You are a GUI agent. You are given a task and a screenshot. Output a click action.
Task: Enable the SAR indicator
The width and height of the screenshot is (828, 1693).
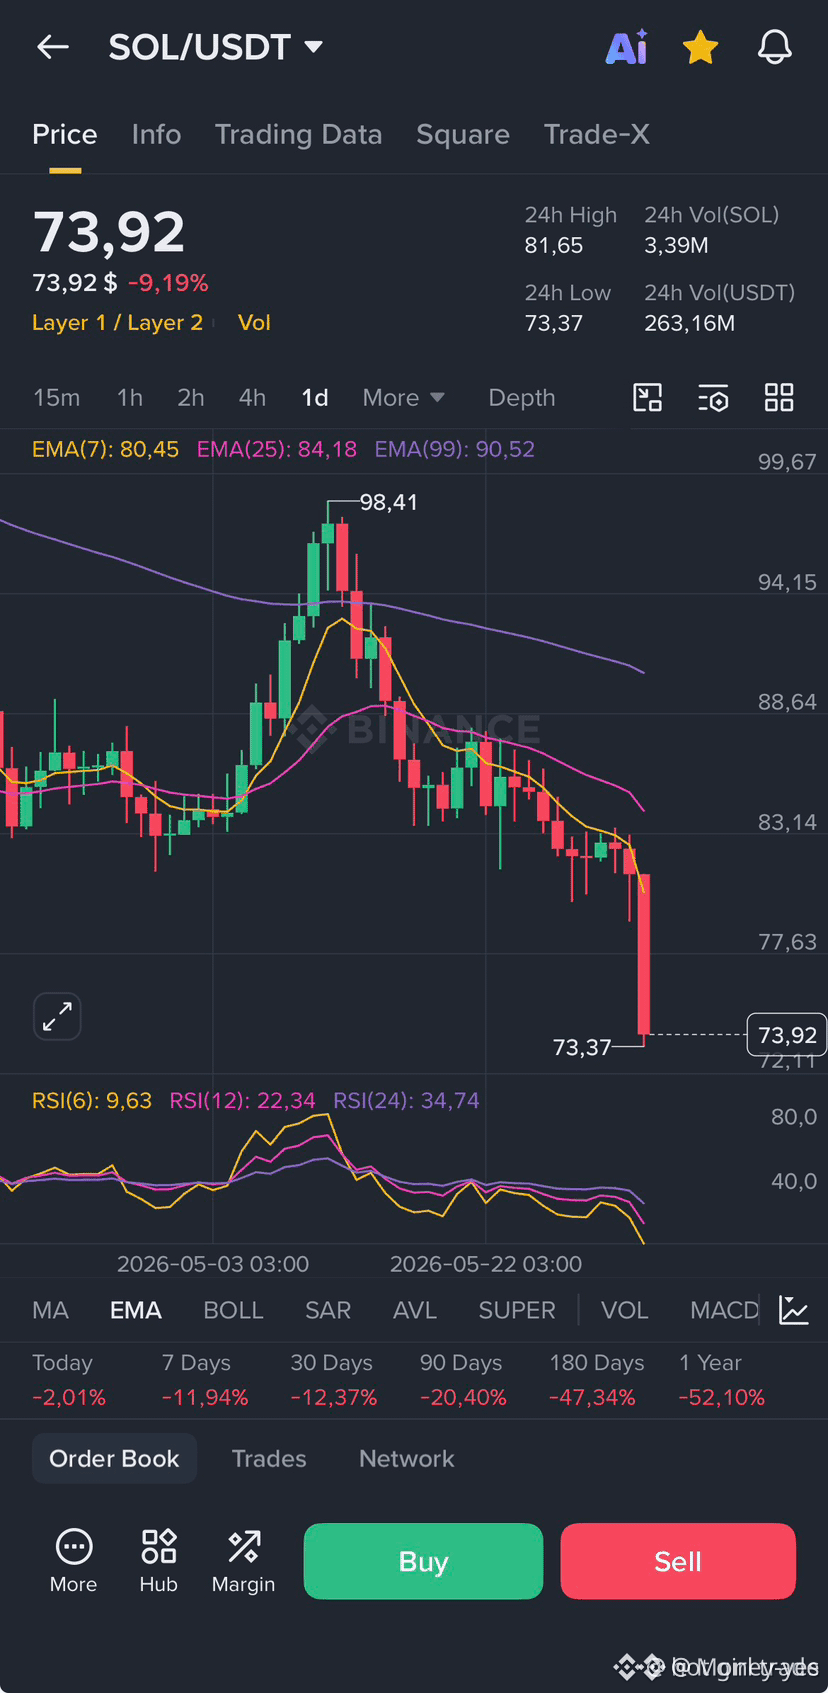tap(328, 1310)
